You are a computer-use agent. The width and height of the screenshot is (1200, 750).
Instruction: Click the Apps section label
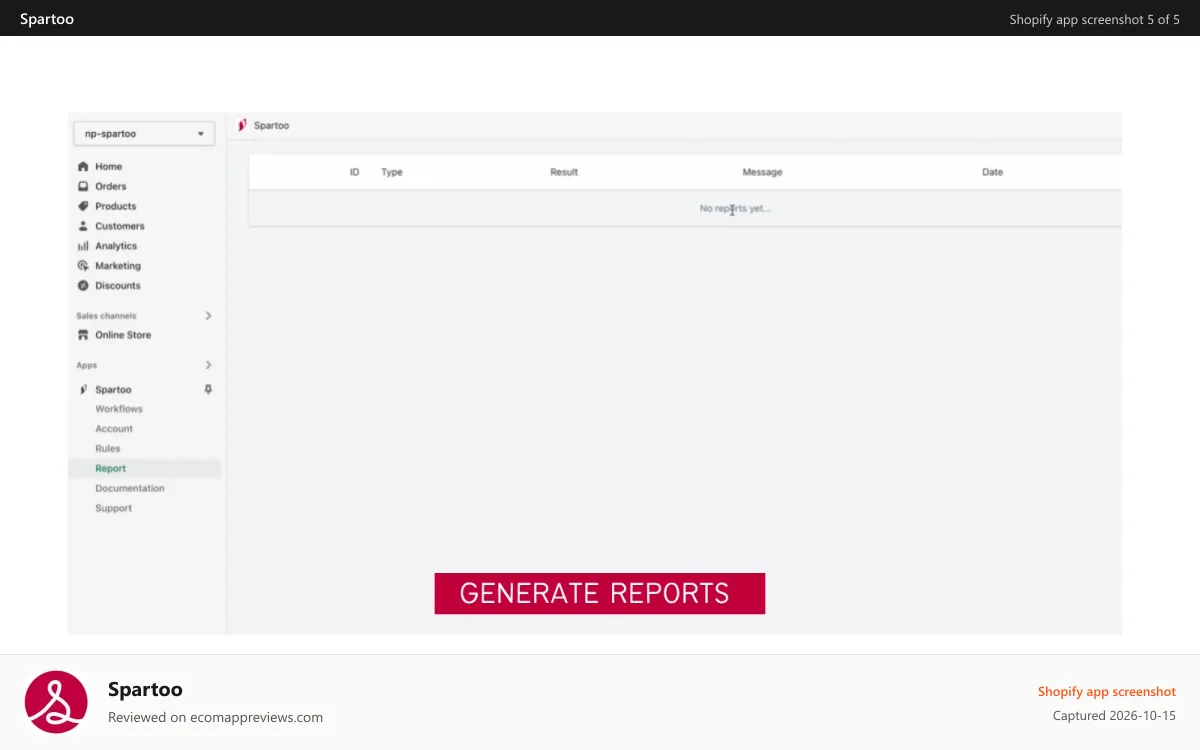(x=87, y=365)
